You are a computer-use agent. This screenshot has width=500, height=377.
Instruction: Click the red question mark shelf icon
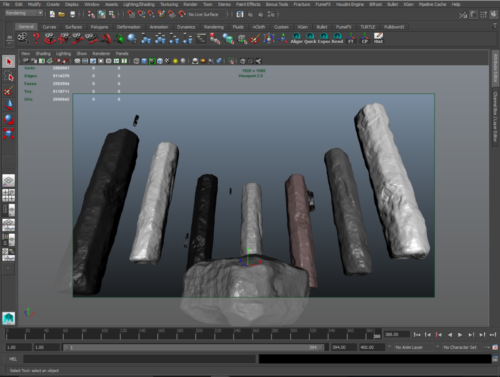[36, 38]
